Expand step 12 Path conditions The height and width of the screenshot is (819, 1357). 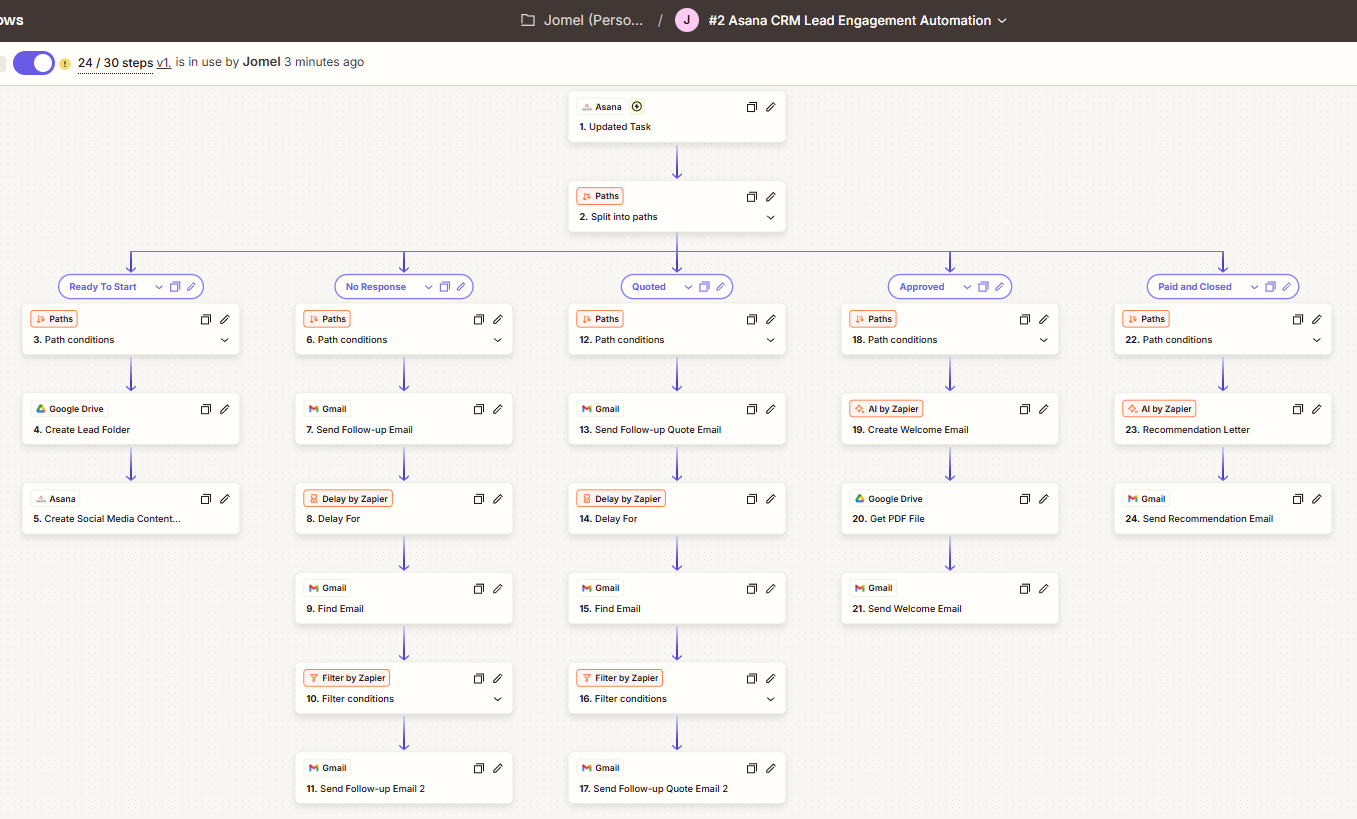(x=771, y=340)
